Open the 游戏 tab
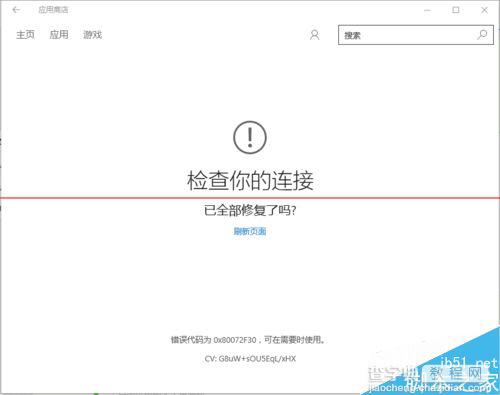The width and height of the screenshot is (500, 395). coord(92,34)
